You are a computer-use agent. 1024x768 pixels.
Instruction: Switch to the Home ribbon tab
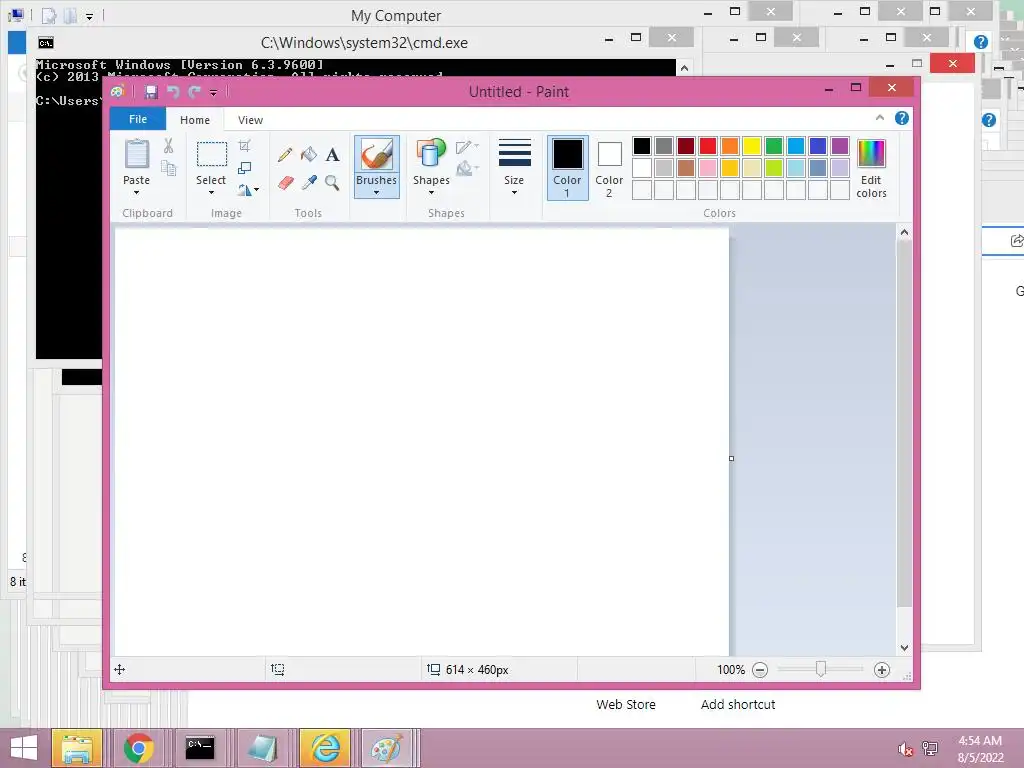pos(195,120)
